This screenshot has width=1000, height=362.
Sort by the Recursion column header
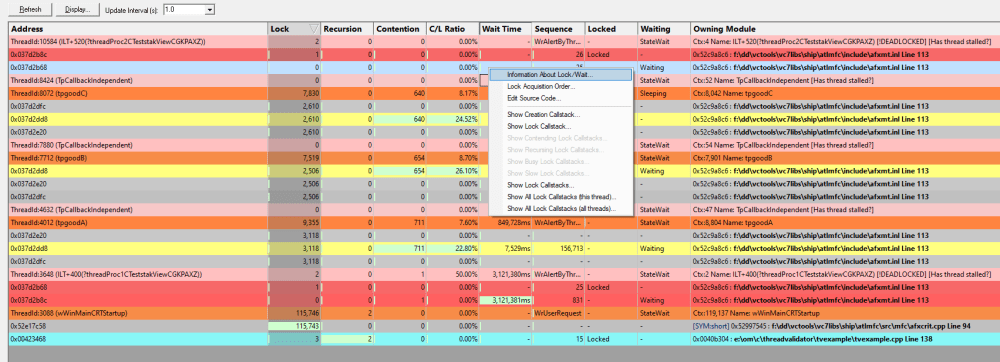coord(347,29)
